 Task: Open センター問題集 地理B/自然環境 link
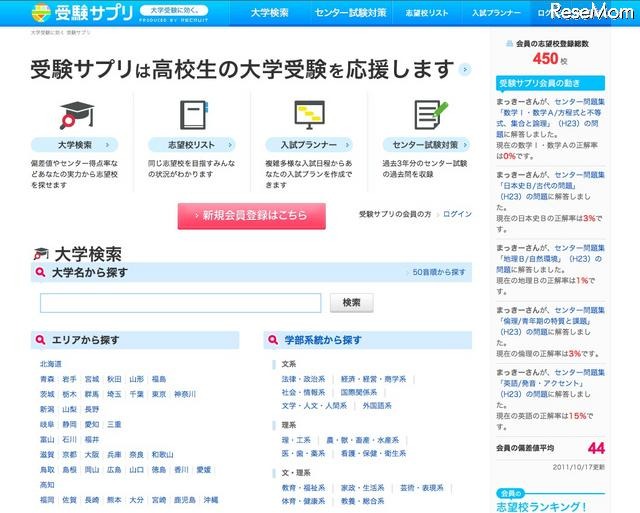click(x=550, y=258)
